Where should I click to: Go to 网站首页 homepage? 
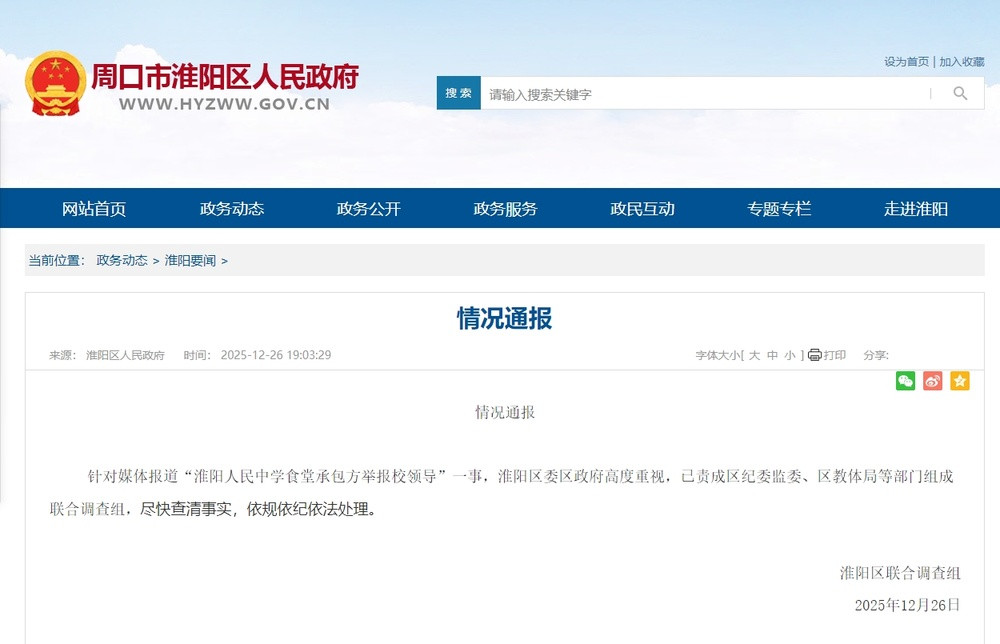94,208
